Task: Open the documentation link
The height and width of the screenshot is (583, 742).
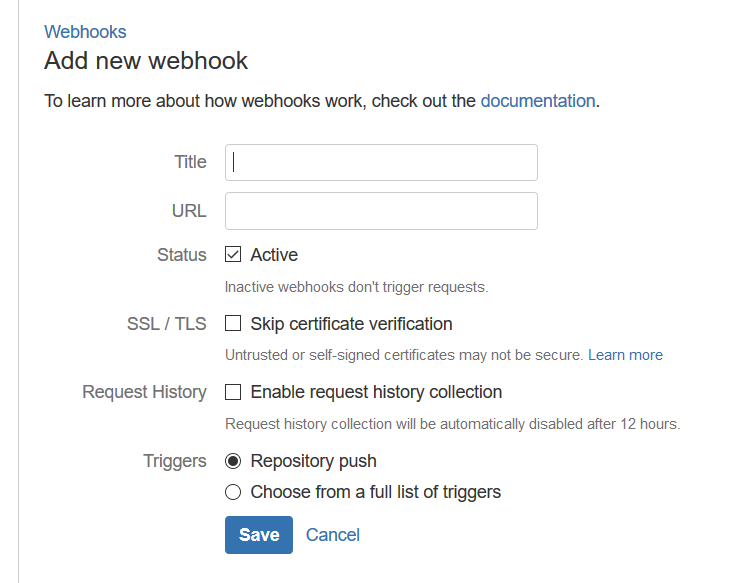Action: [x=538, y=101]
